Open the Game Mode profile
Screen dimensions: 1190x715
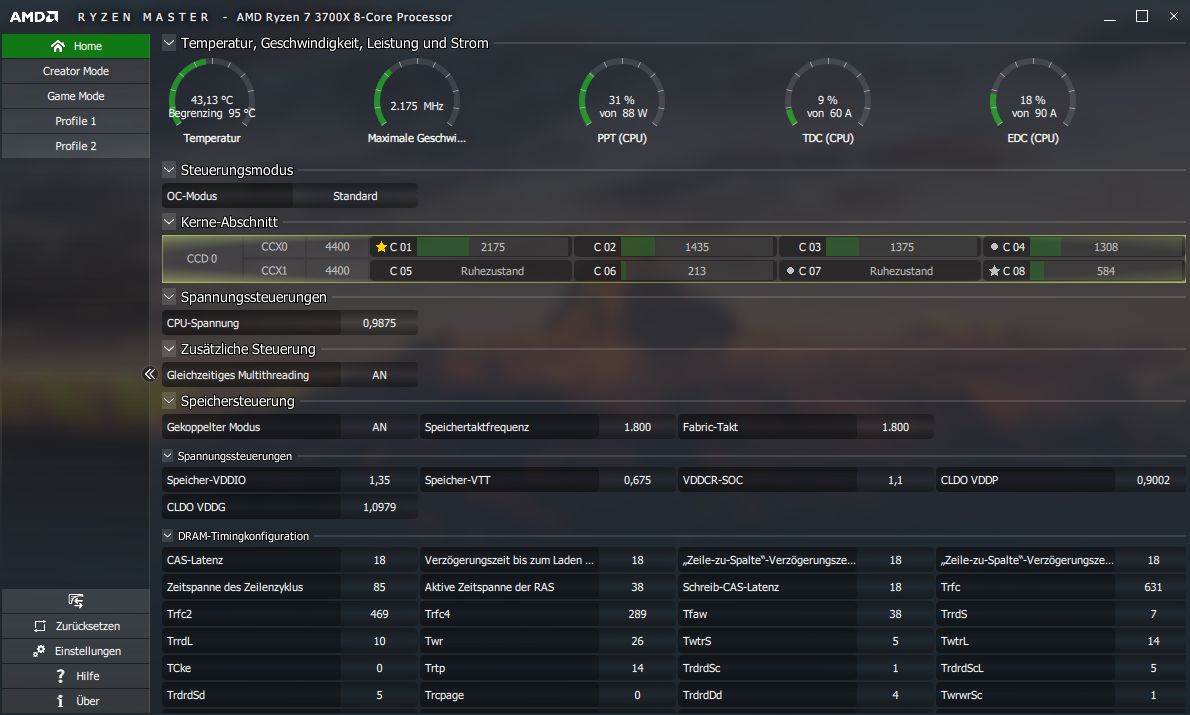[76, 96]
